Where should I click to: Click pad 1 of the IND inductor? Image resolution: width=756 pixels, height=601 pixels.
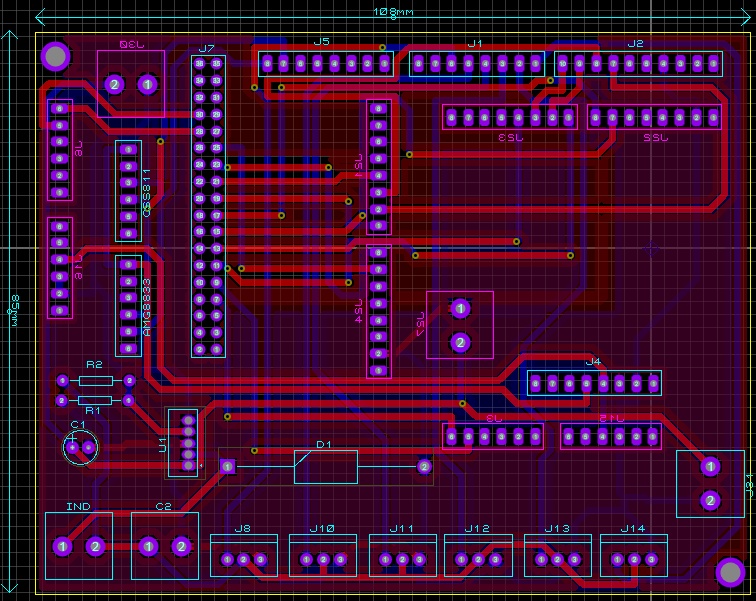(x=62, y=547)
